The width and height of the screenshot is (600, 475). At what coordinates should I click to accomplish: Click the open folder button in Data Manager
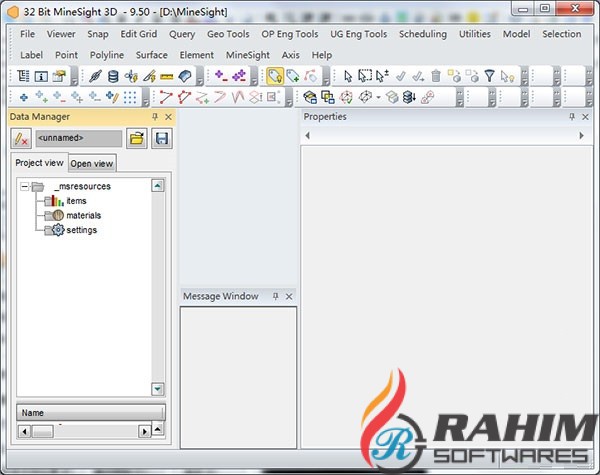click(137, 138)
